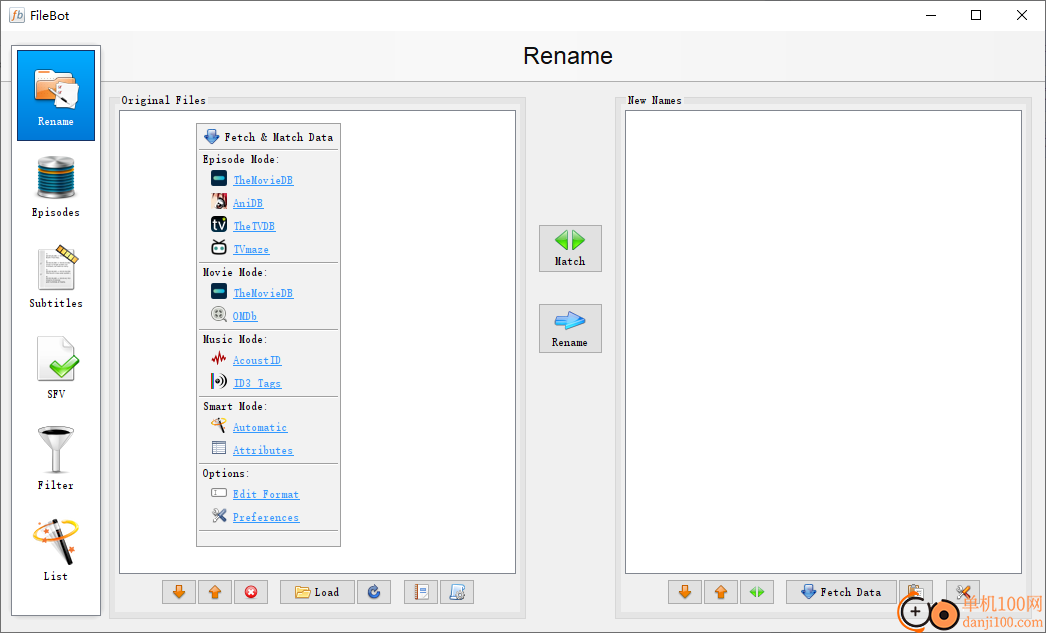Screen dimensions: 1046x633
Task: Select OMDb for movie matching
Action: (x=245, y=315)
